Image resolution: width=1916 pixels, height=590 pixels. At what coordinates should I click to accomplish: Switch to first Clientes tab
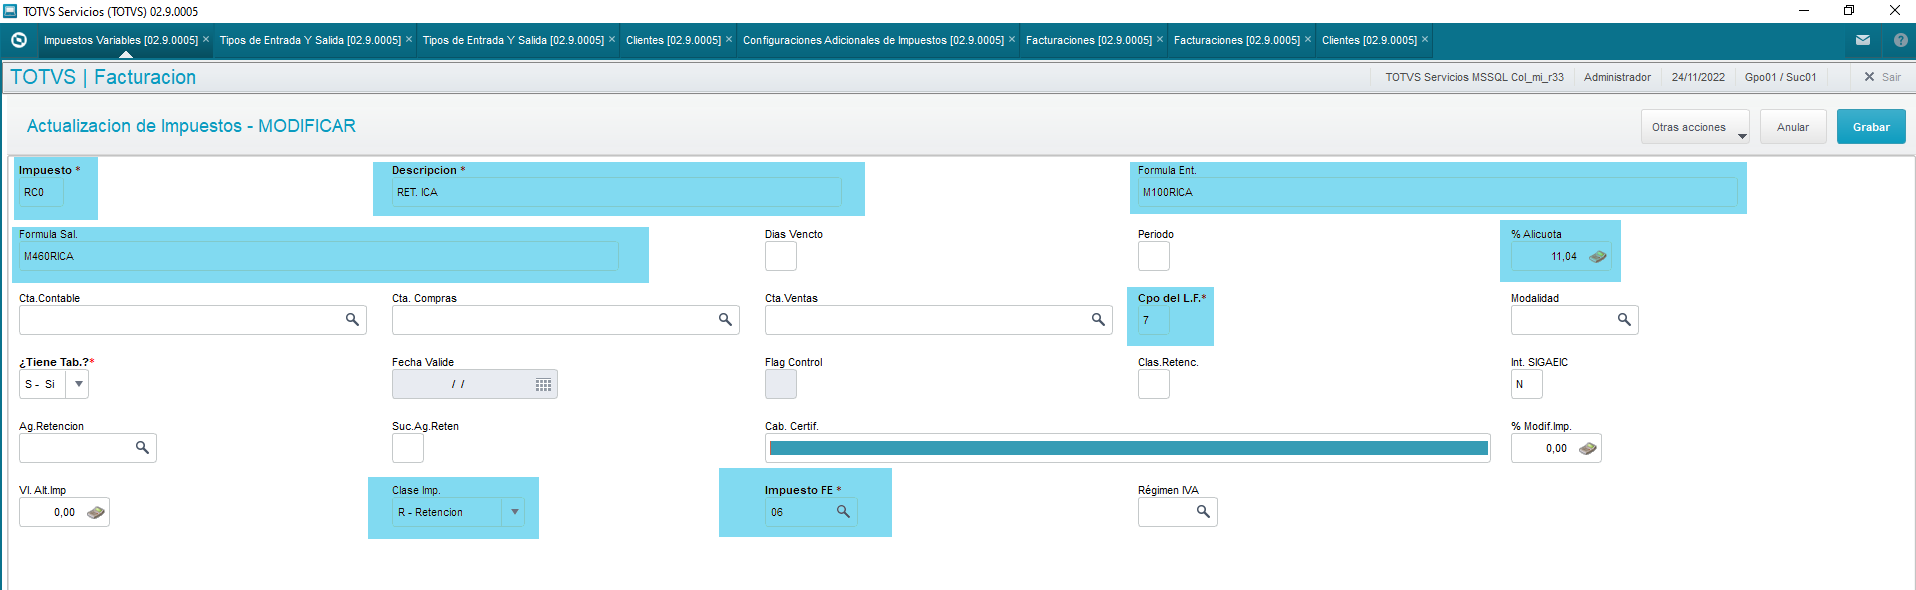click(x=673, y=40)
